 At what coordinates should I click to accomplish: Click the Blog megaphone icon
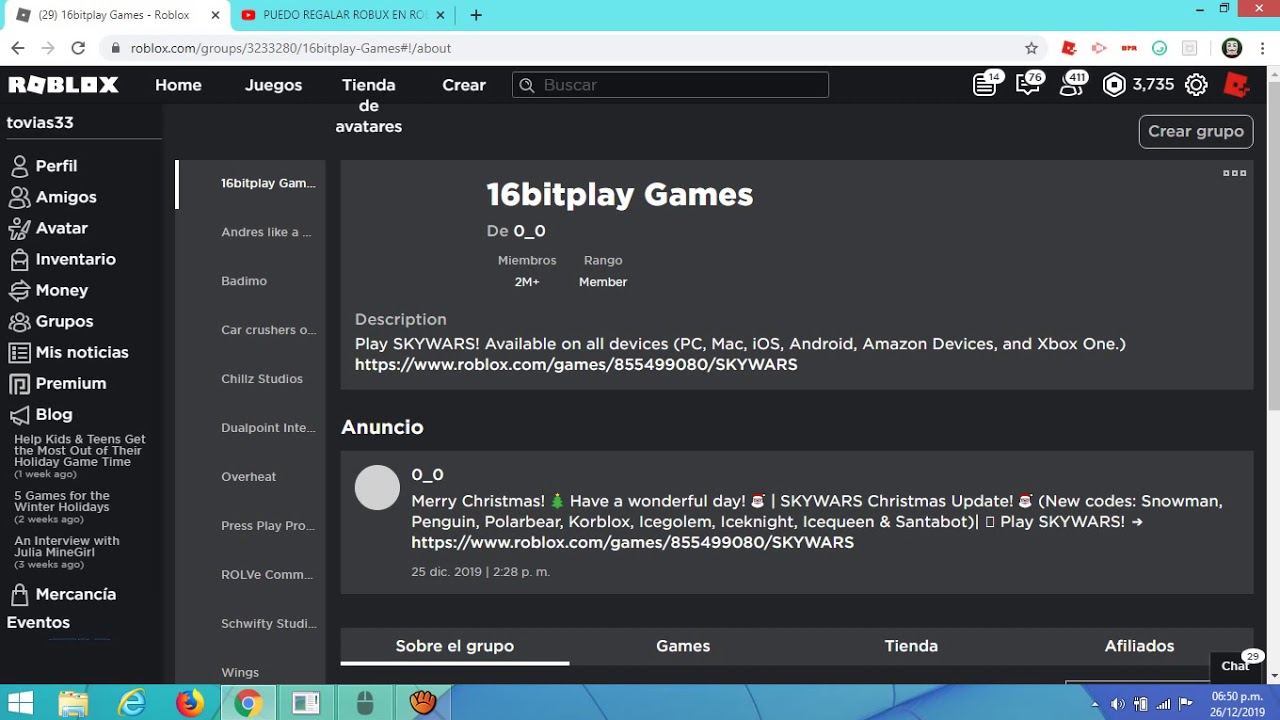(x=19, y=414)
